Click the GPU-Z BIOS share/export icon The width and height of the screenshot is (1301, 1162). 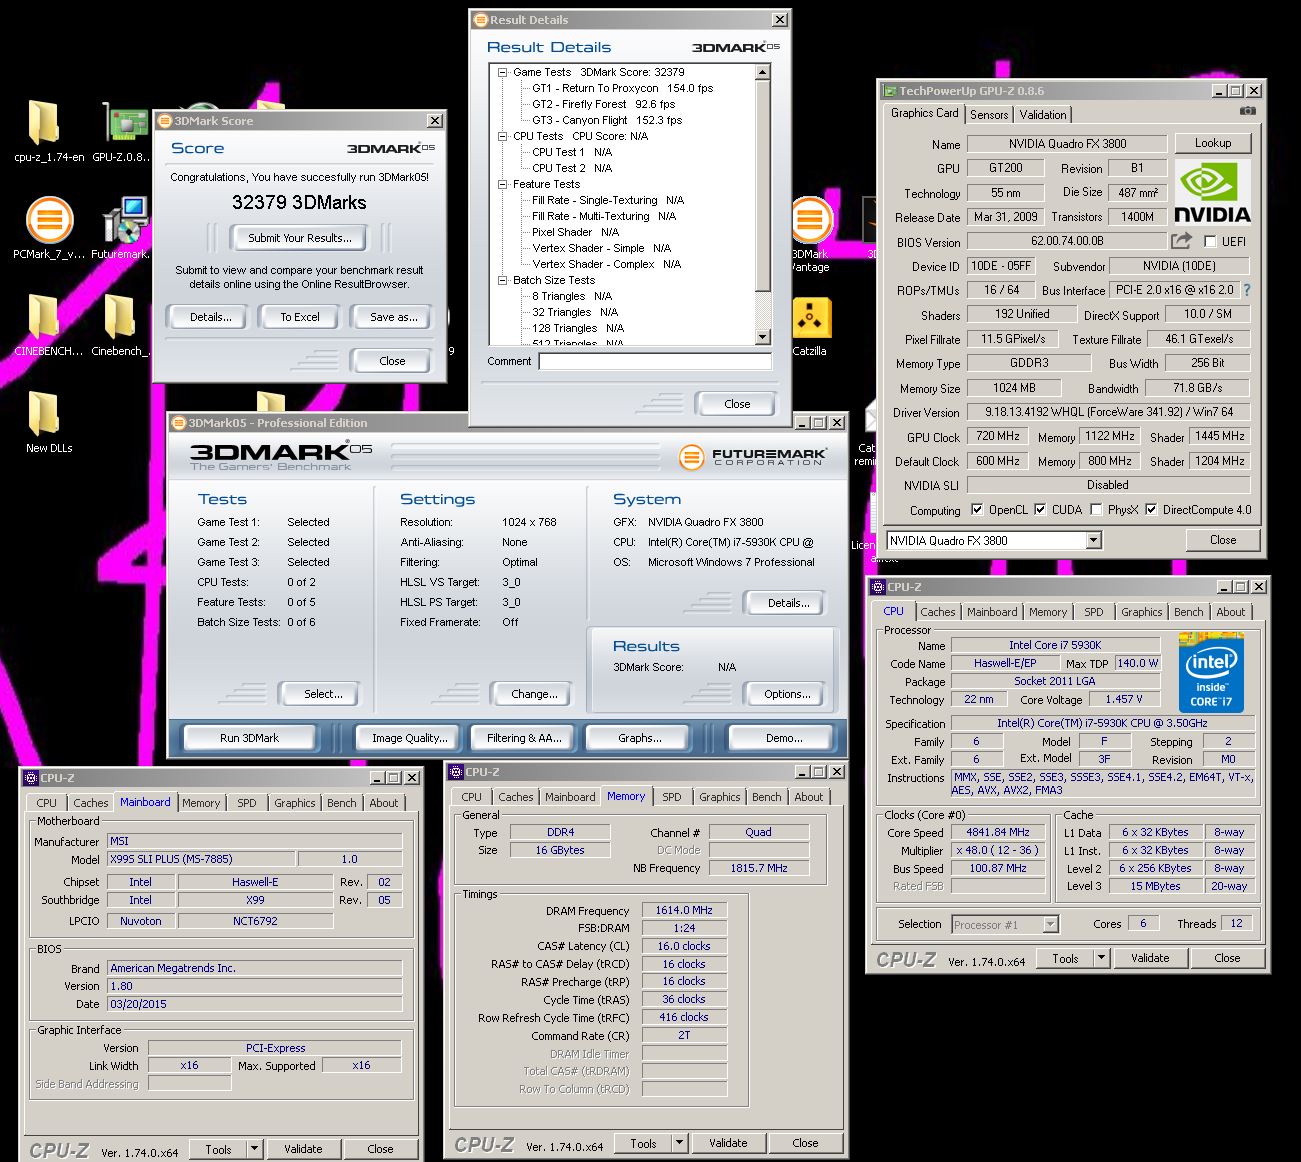click(x=1181, y=241)
